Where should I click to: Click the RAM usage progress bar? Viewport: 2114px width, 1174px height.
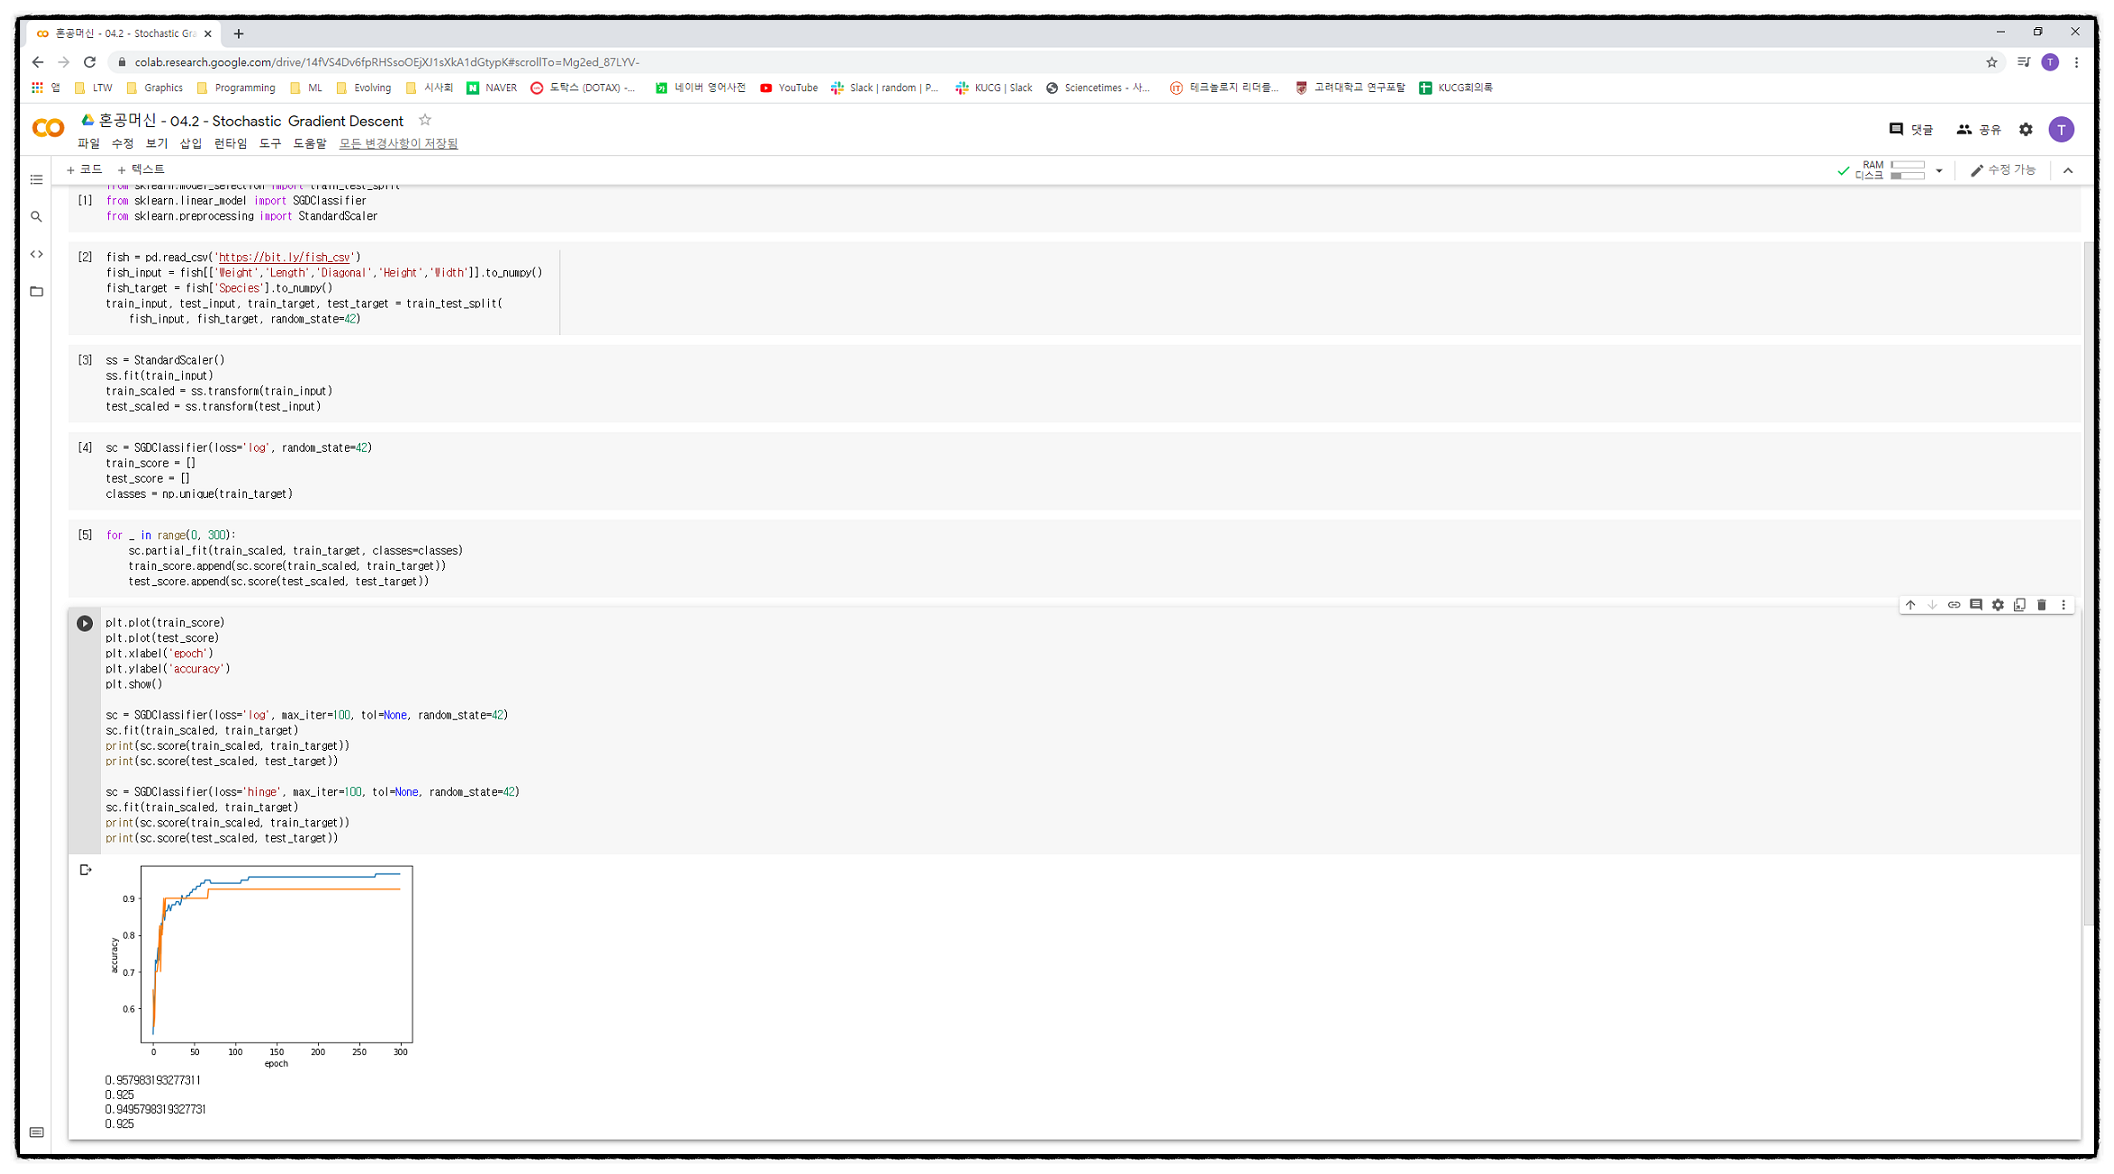tap(1908, 166)
